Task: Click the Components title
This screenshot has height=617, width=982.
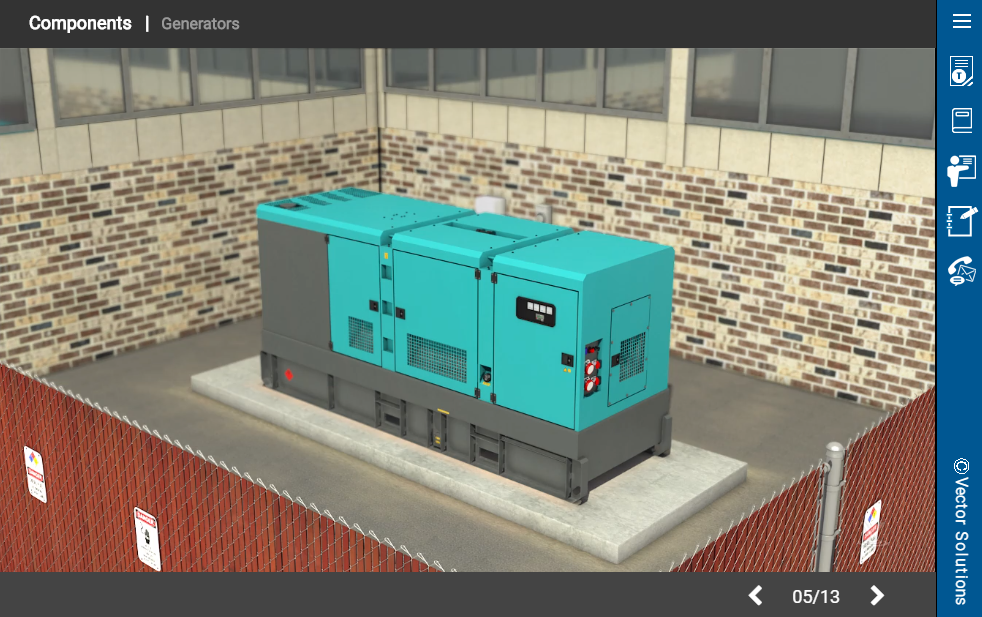Action: tap(80, 23)
